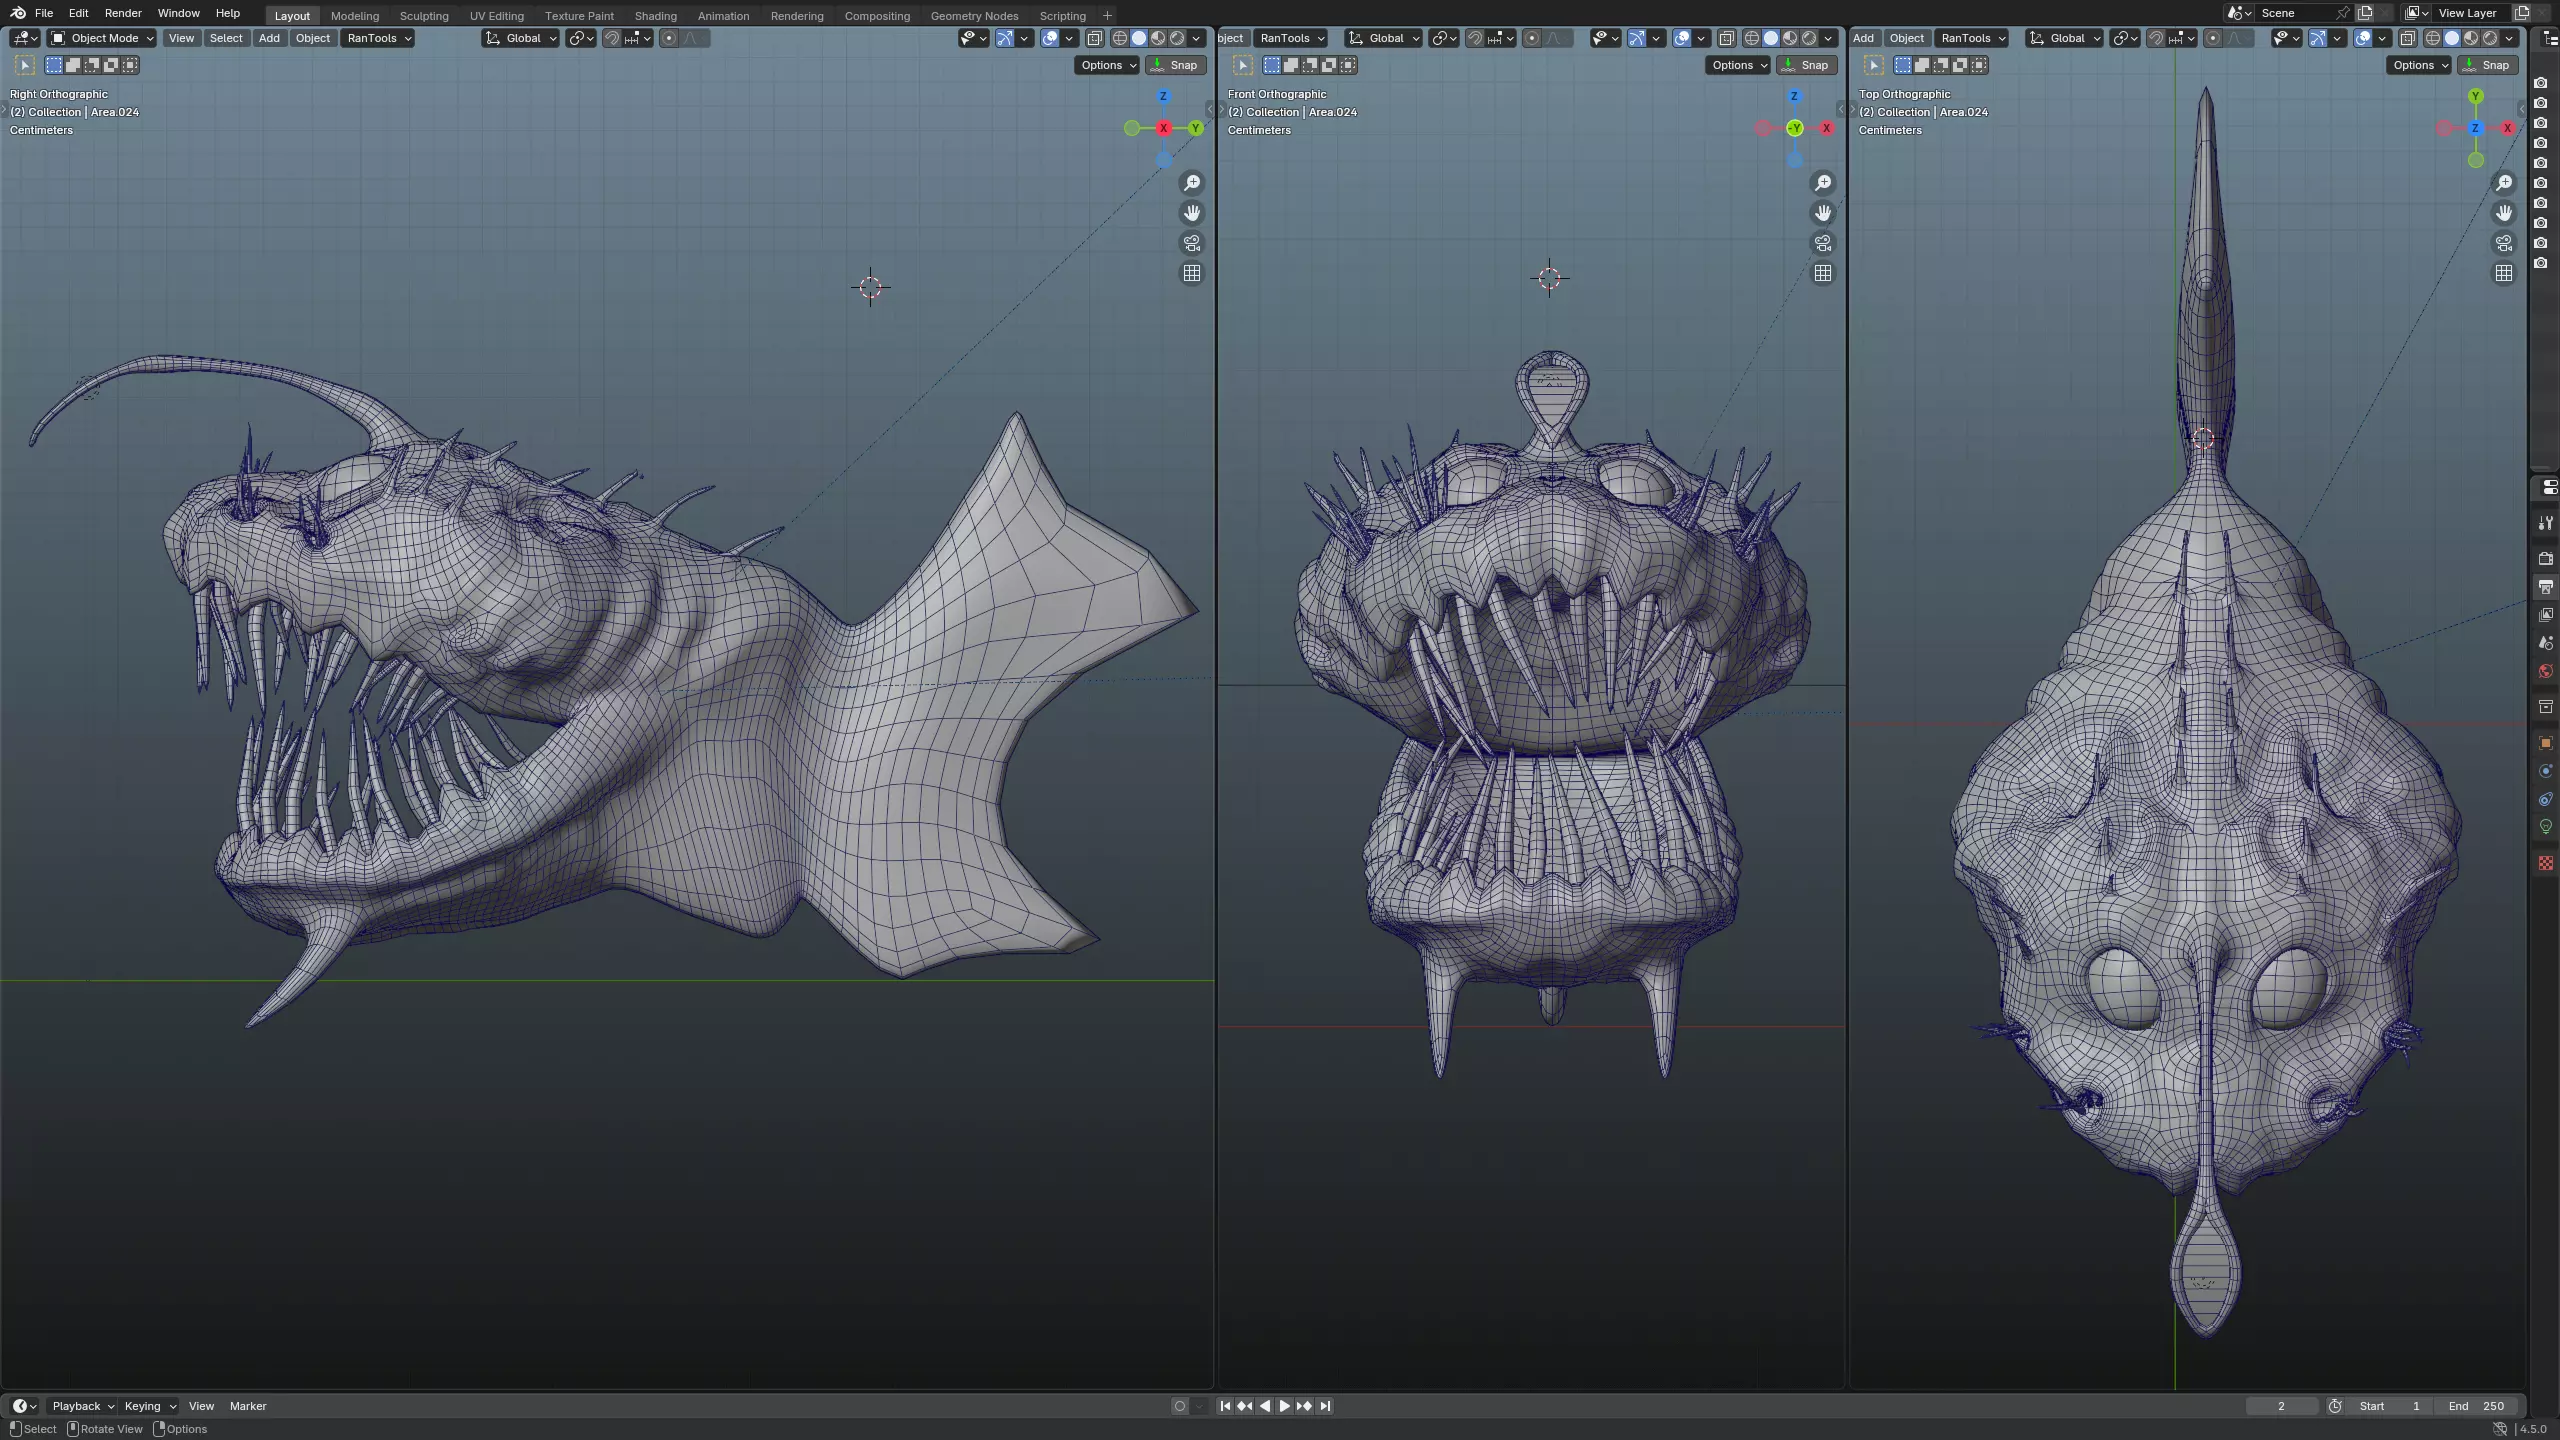
Task: Open the Render menu
Action: click(x=123, y=13)
